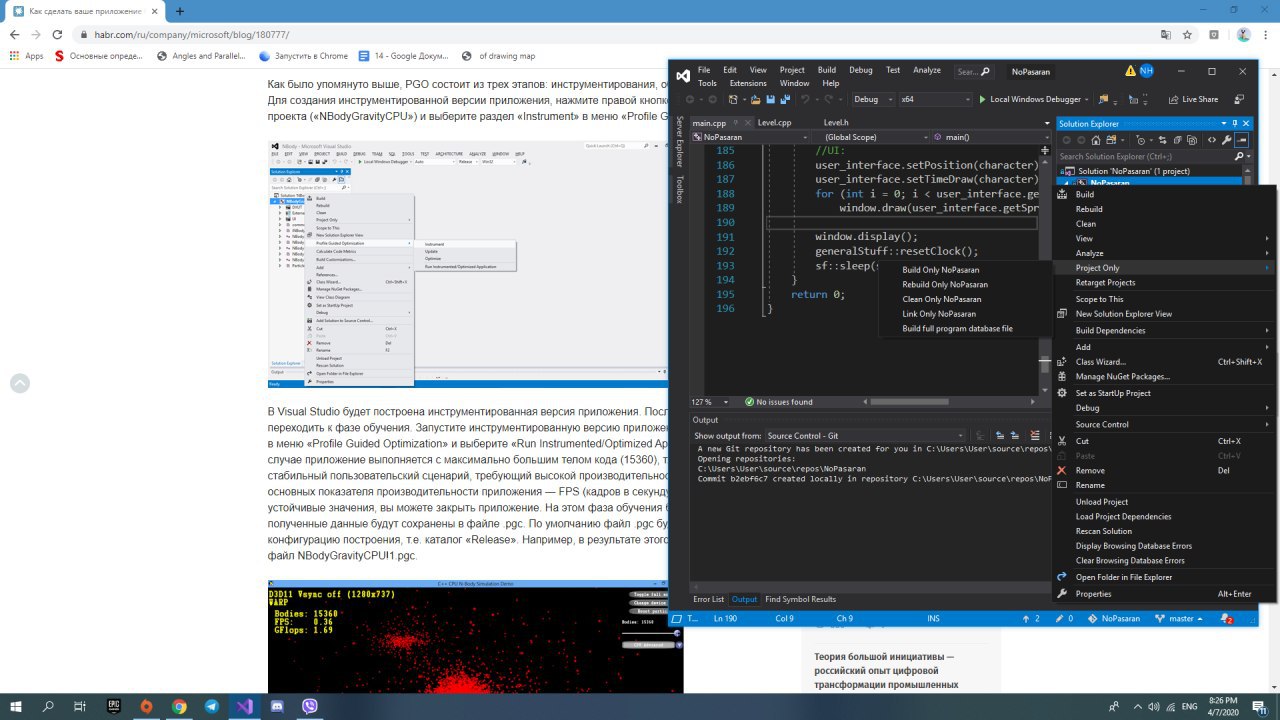
Task: Toggle pin on the main.cpp tab
Action: click(736, 123)
